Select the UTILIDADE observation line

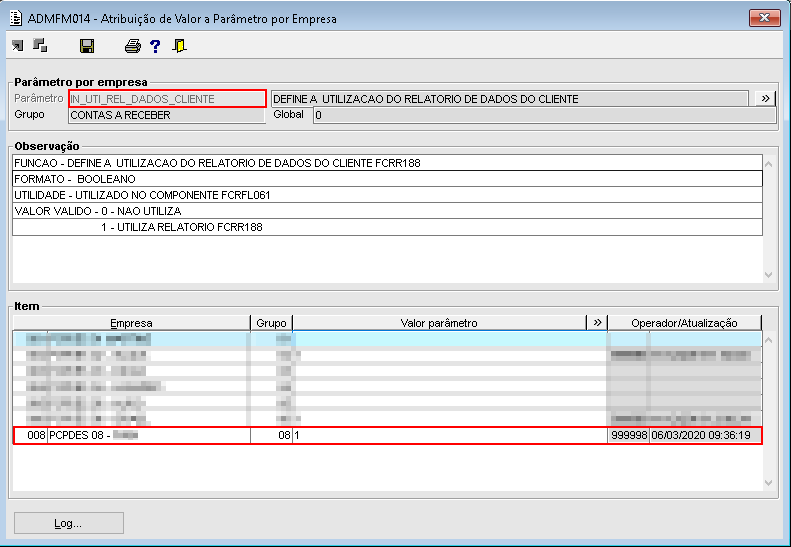(387, 195)
